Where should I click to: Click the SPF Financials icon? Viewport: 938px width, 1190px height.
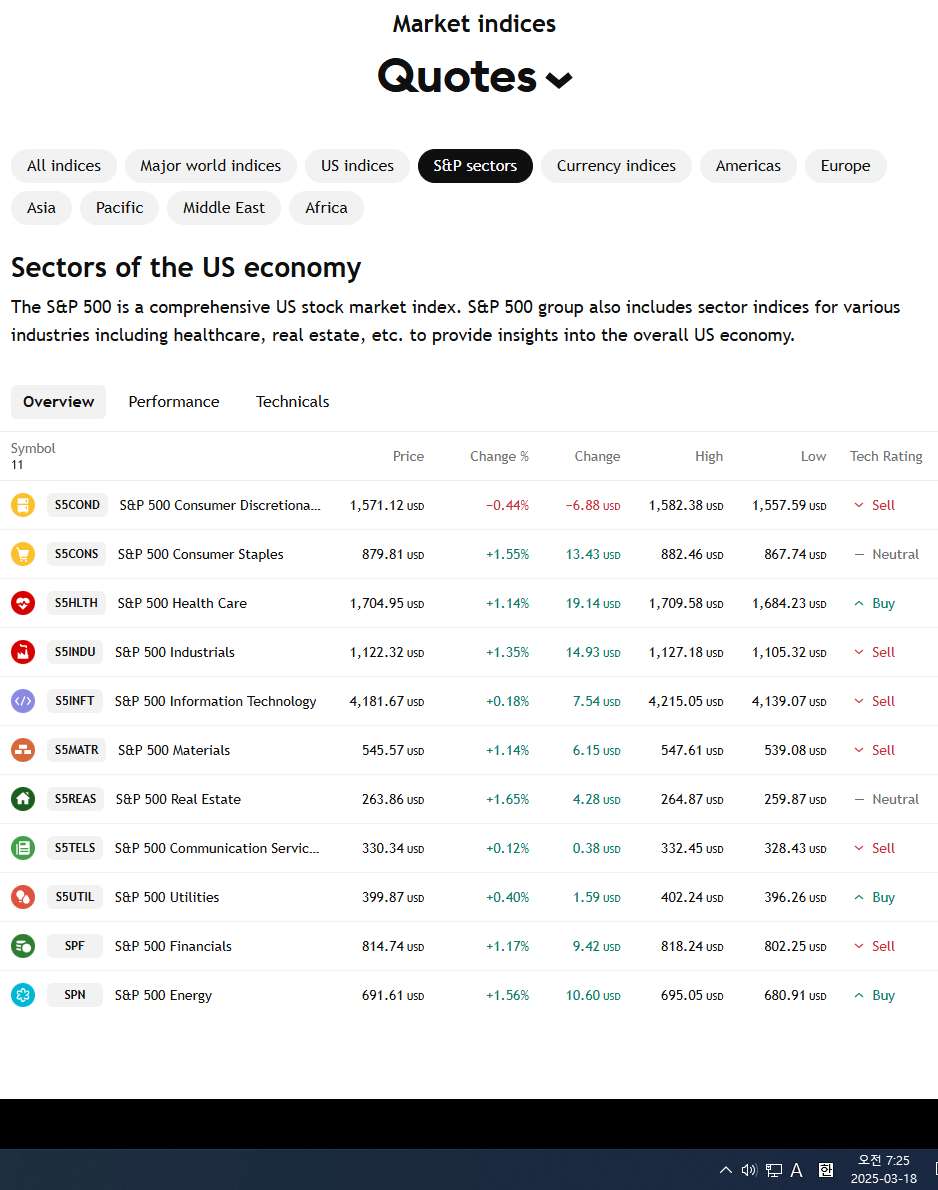(23, 946)
